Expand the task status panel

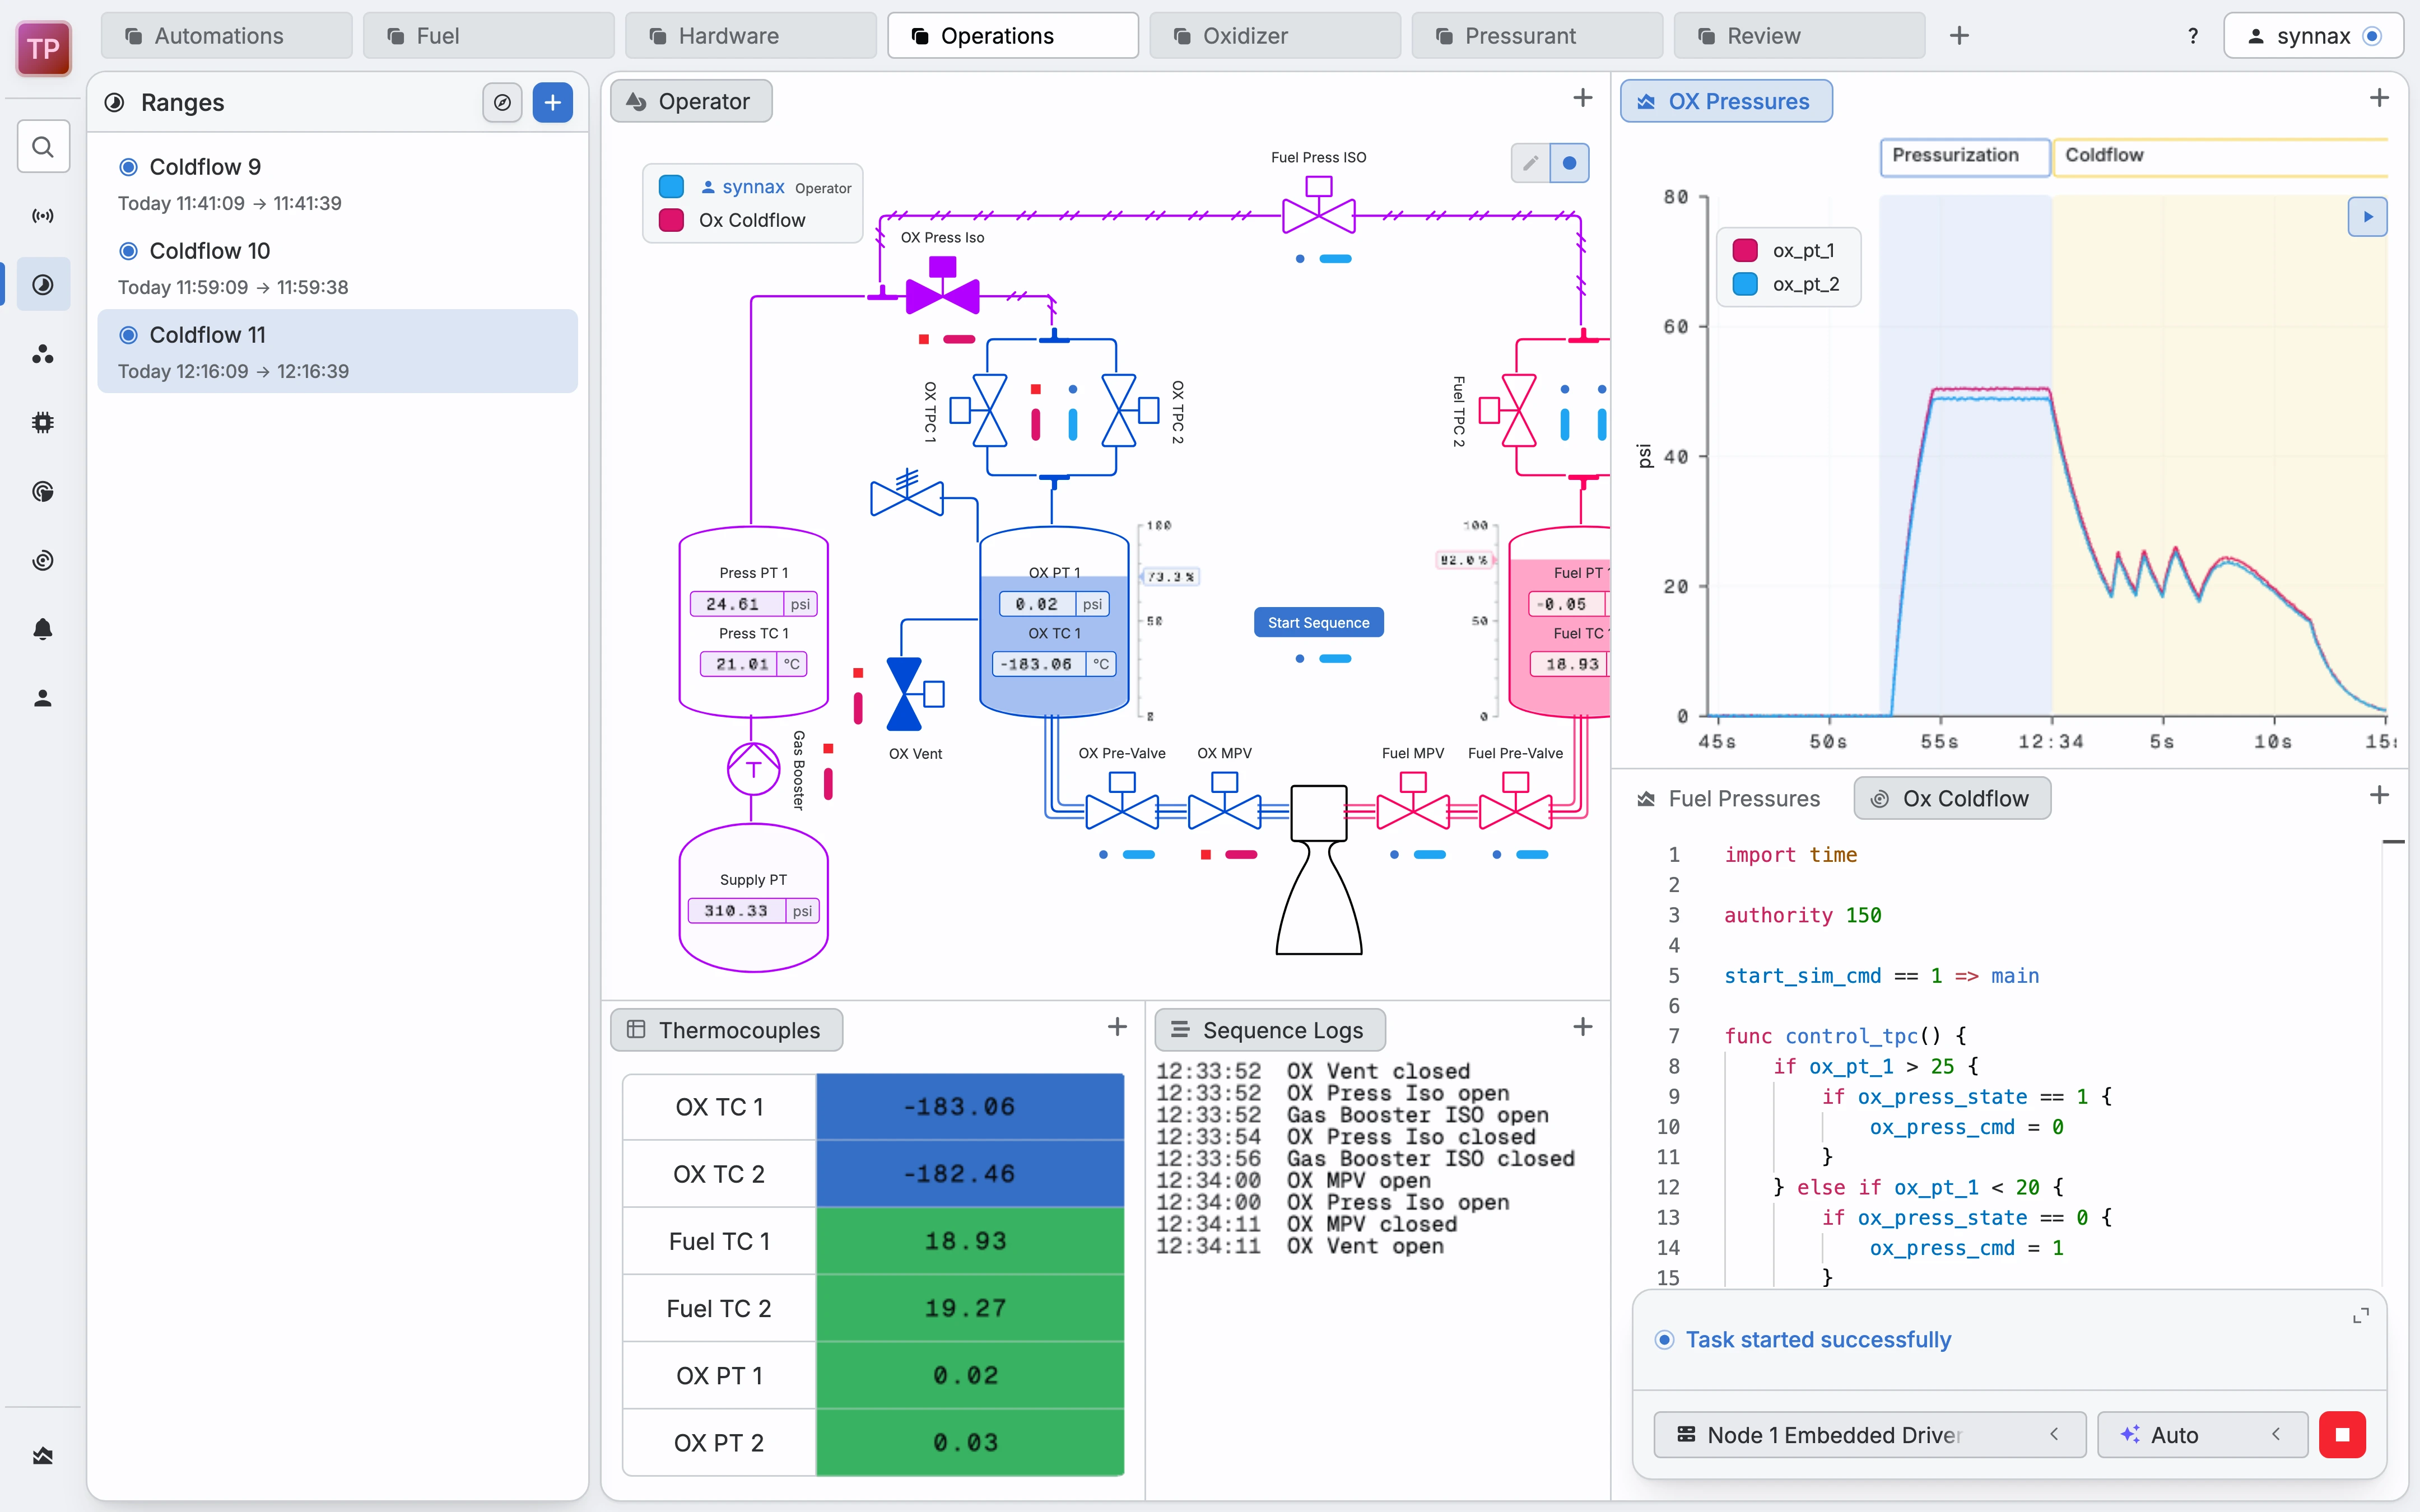click(x=2360, y=1316)
